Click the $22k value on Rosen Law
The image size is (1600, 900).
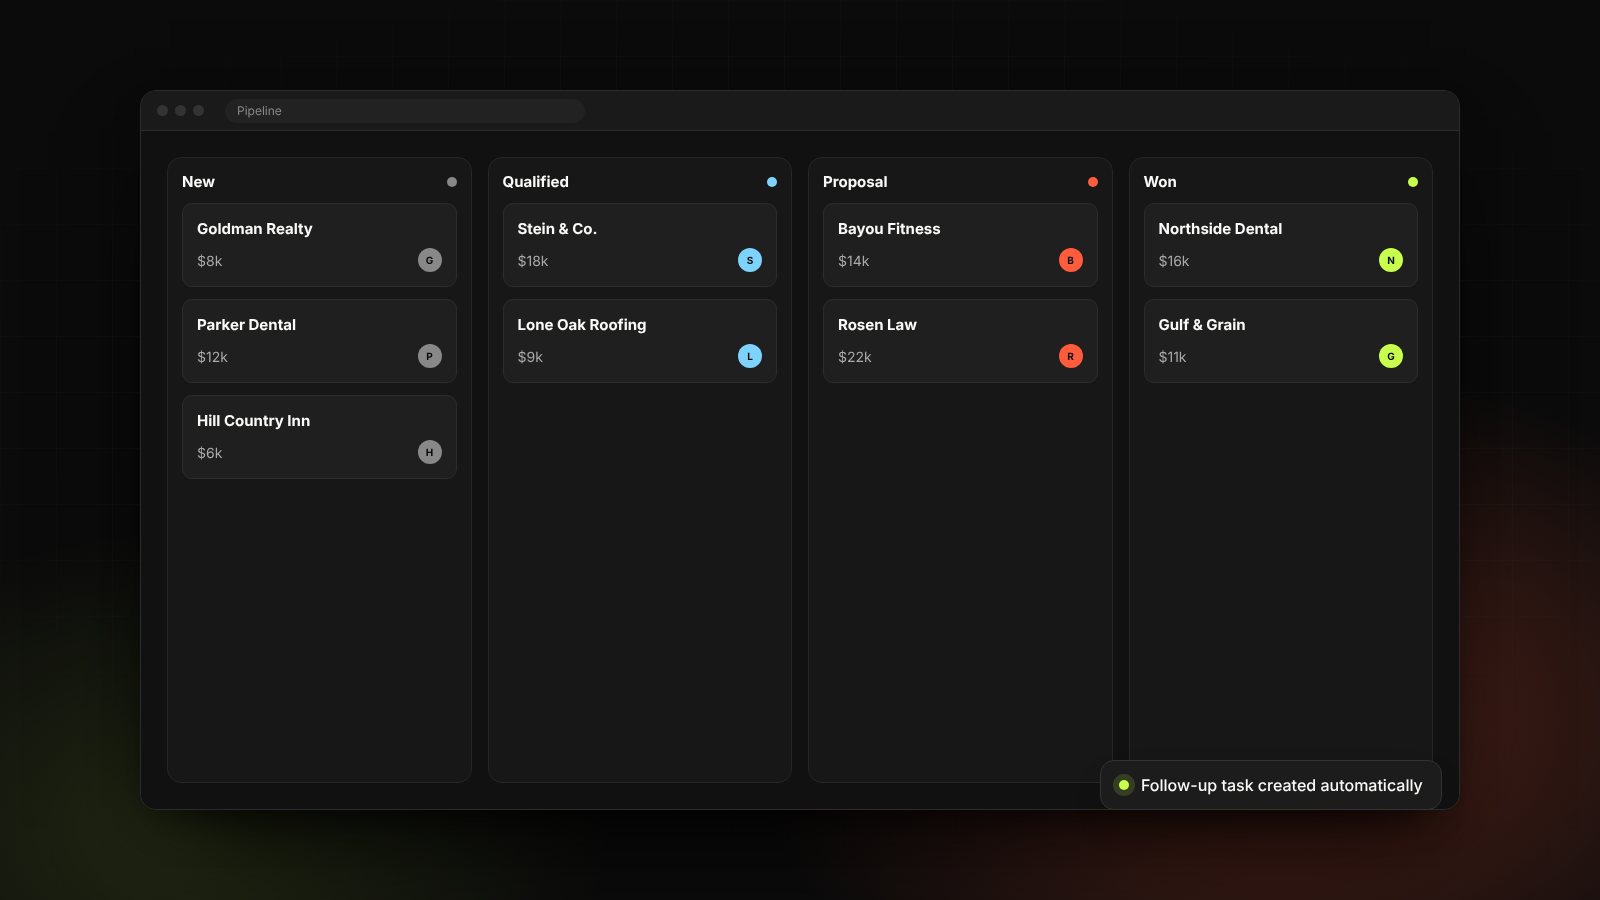click(855, 357)
